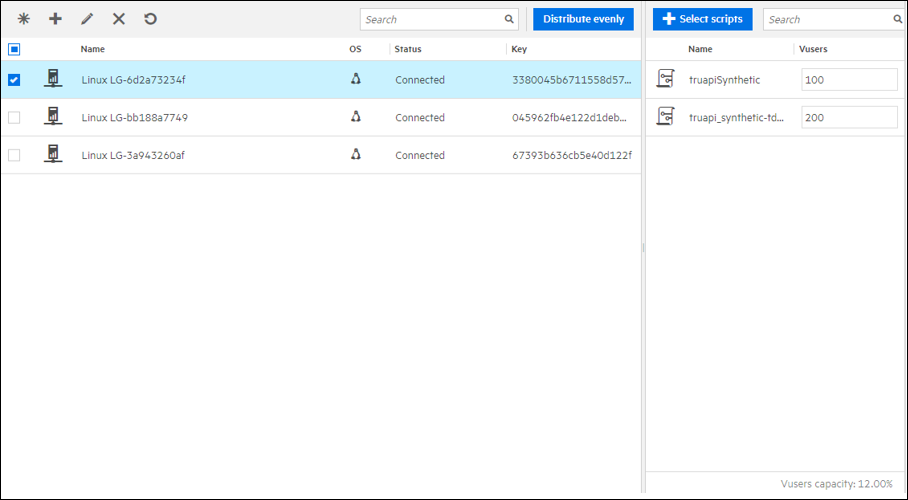Check the Linux LG-bb188a7749 checkbox
The image size is (908, 500).
click(x=14, y=118)
